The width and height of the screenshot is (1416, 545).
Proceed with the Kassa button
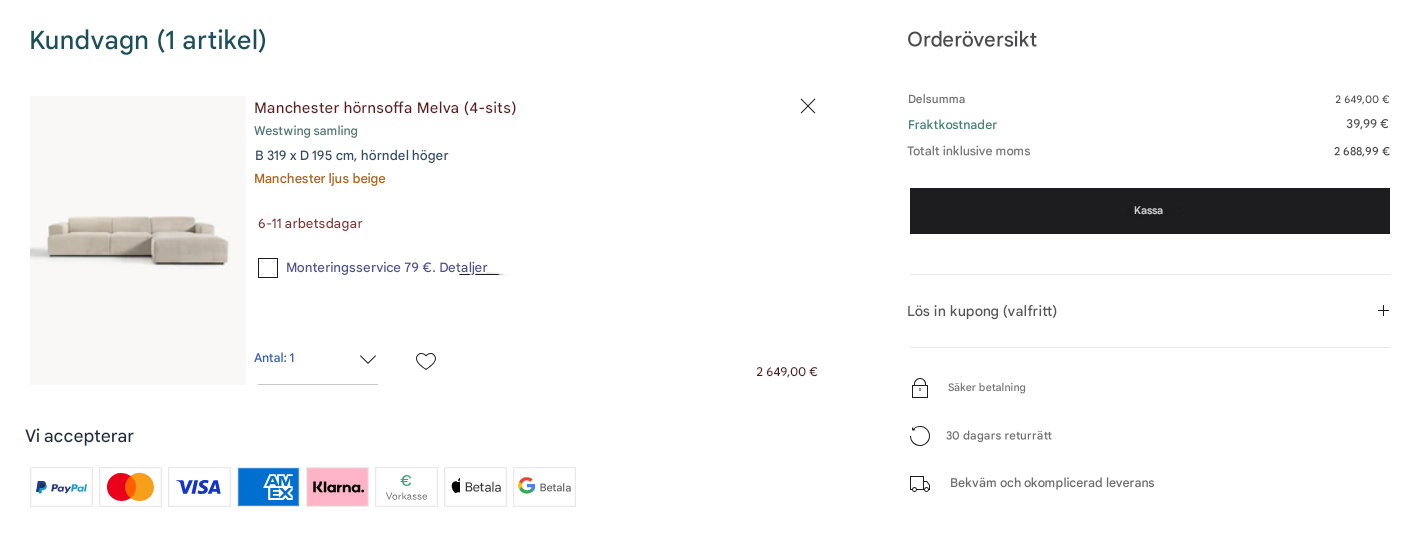pyautogui.click(x=1149, y=211)
